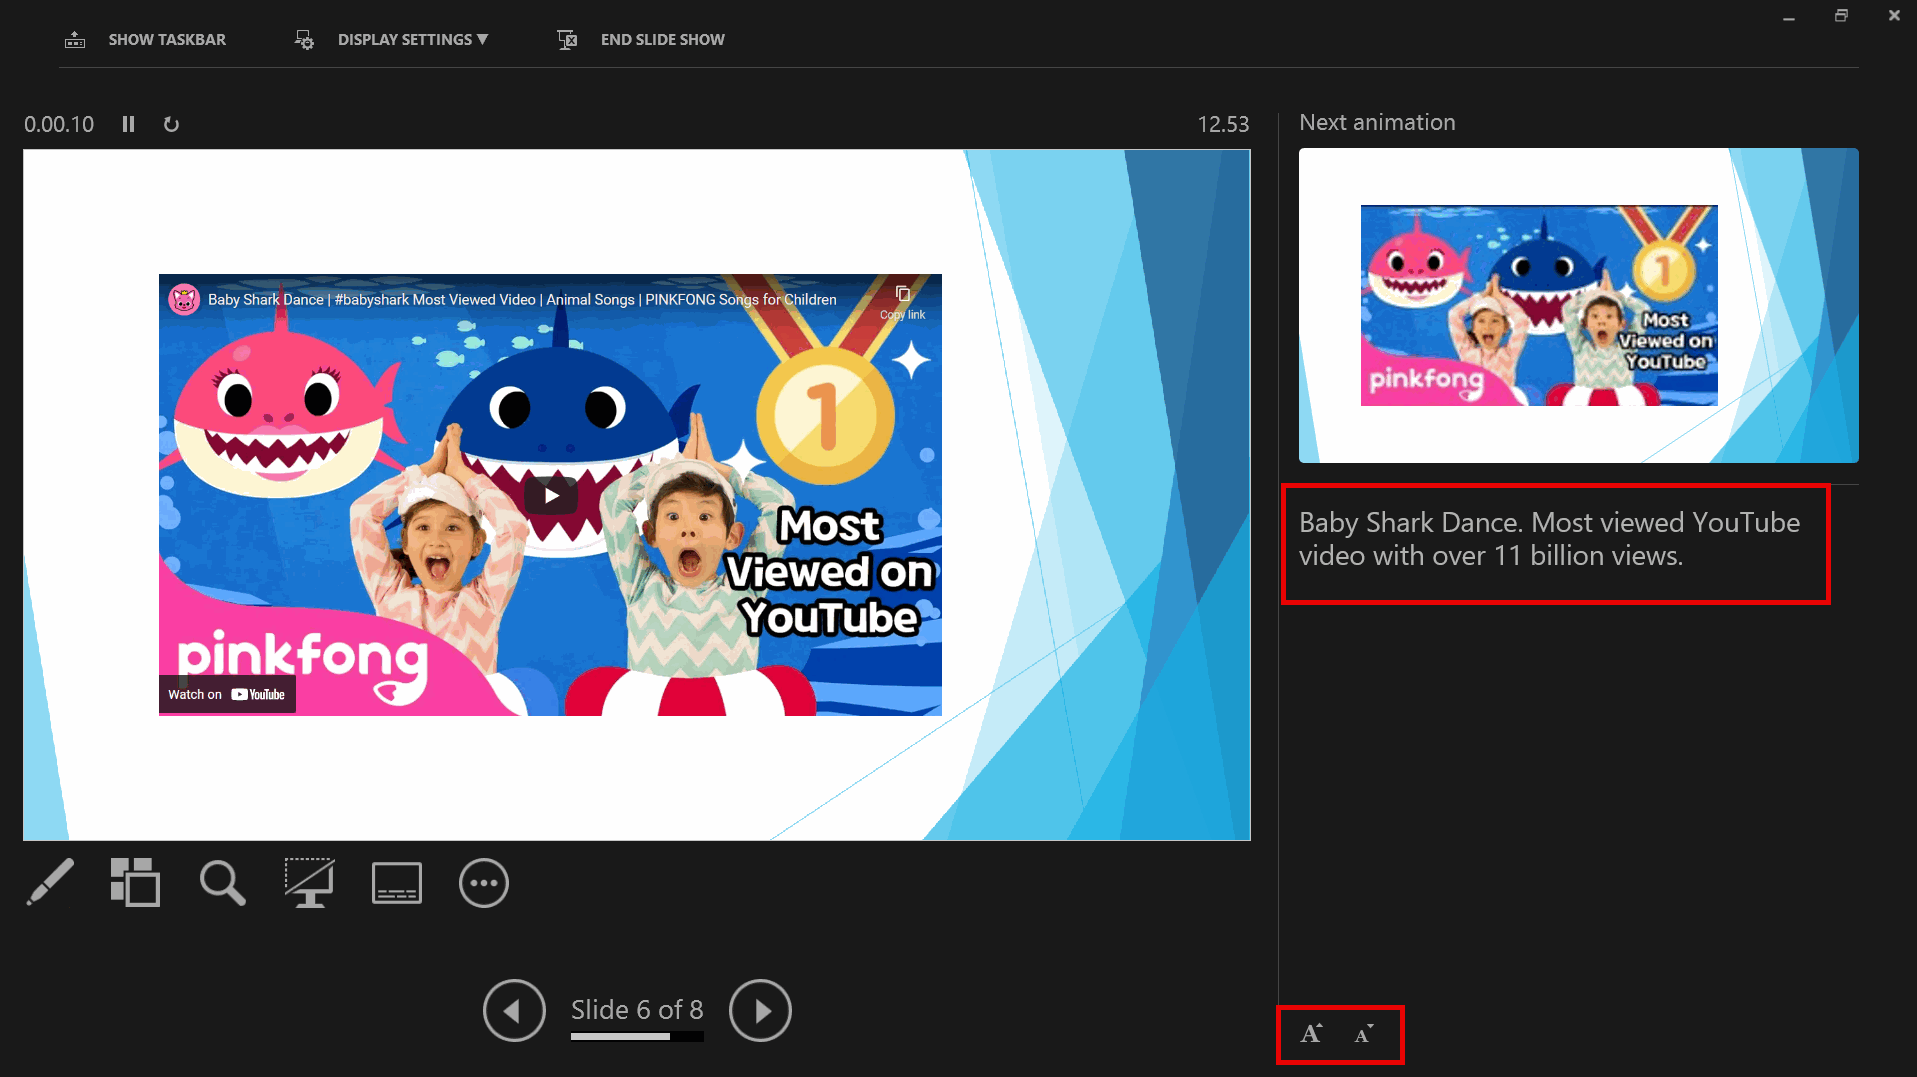Select the zoom into slide magnifier
1917x1077 pixels.
tap(222, 882)
